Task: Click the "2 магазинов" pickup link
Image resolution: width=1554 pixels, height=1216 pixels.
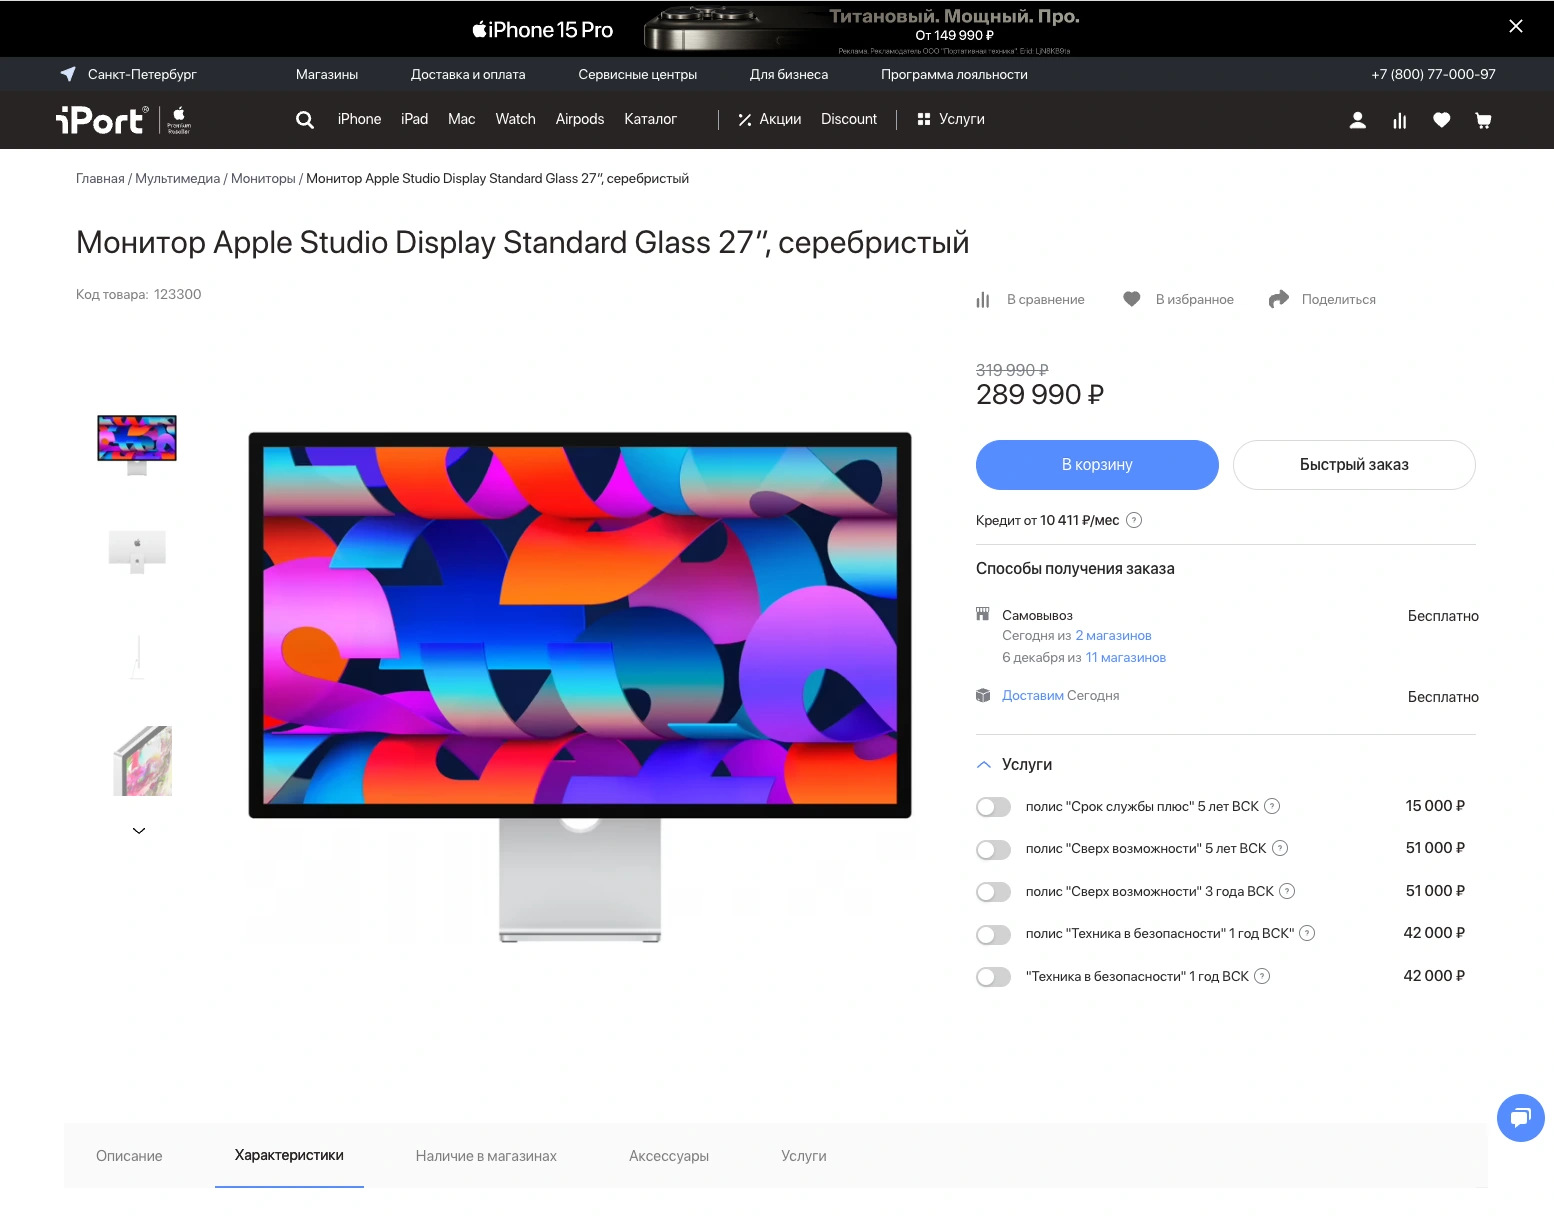Action: (1113, 636)
